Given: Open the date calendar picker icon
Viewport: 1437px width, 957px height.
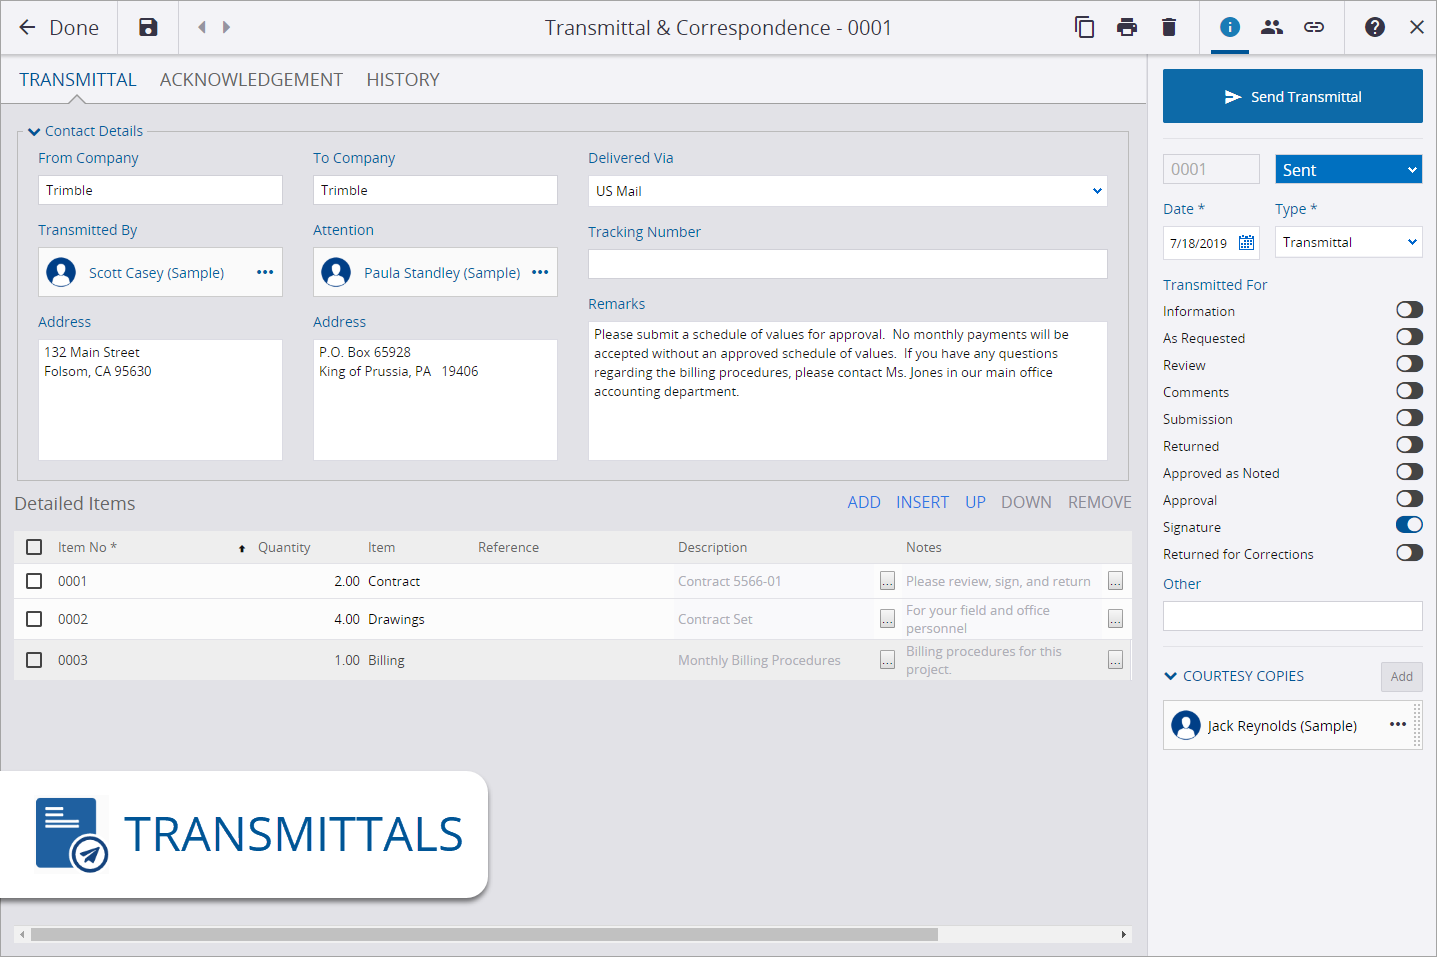Looking at the screenshot, I should pos(1246,242).
